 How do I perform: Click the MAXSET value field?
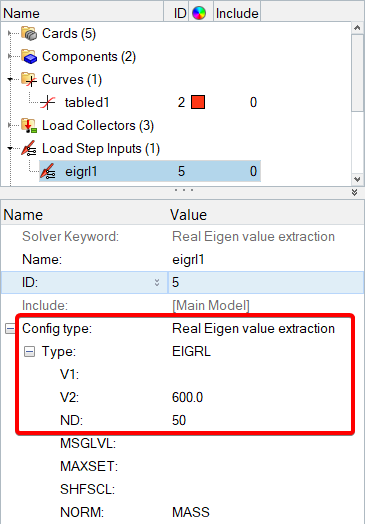pyautogui.click(x=266, y=467)
